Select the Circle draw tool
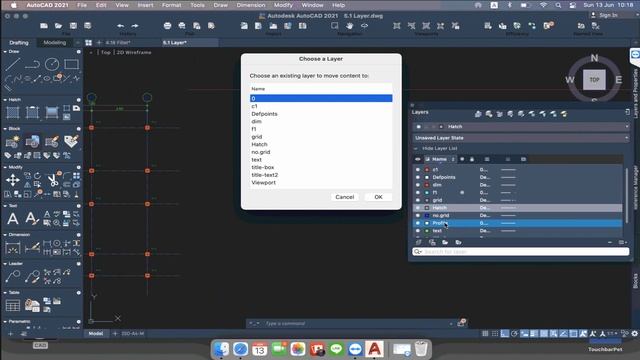The height and width of the screenshot is (360, 640). (52, 64)
